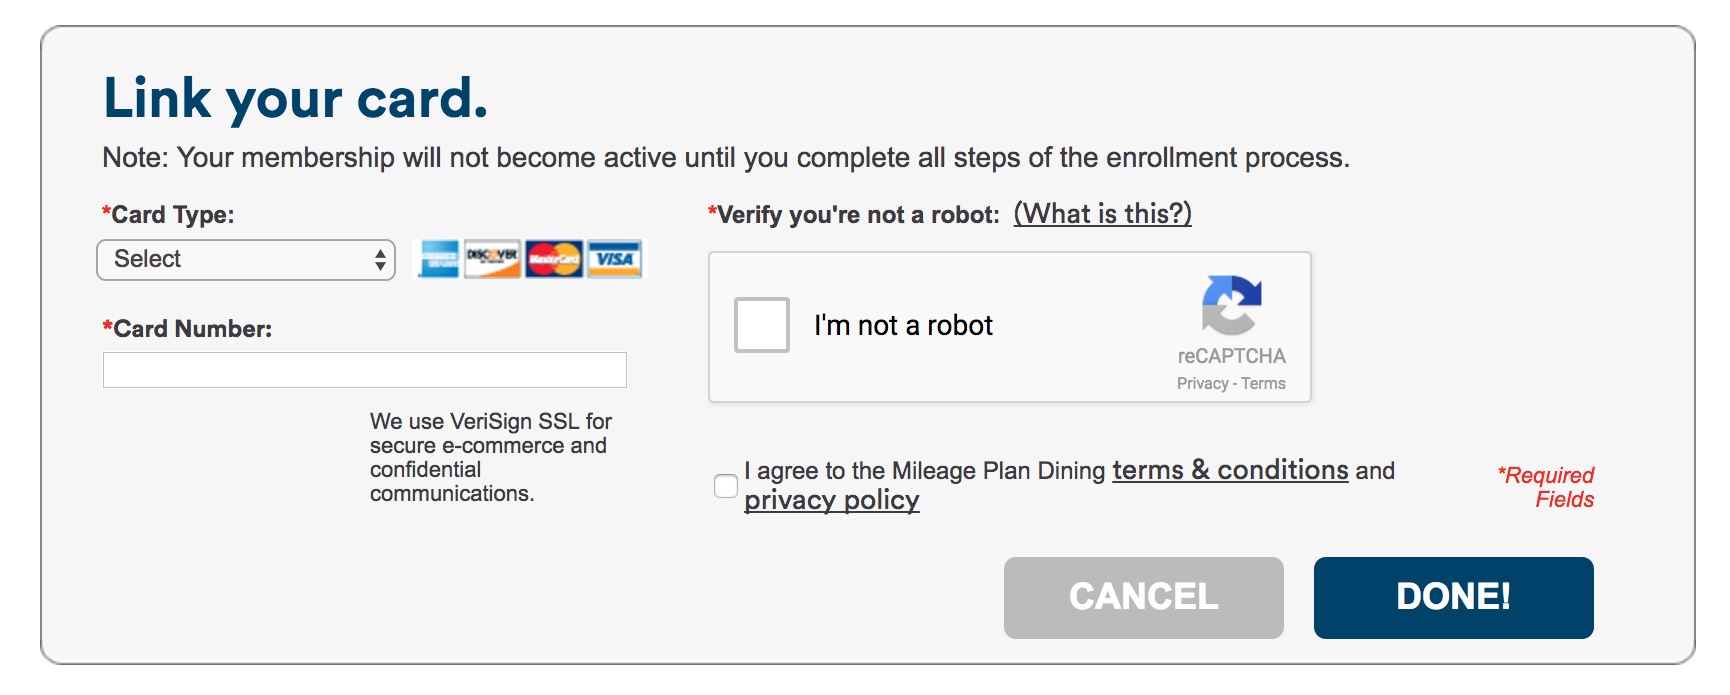Image resolution: width=1730 pixels, height=695 pixels.
Task: Click the American Express card icon
Action: point(438,259)
